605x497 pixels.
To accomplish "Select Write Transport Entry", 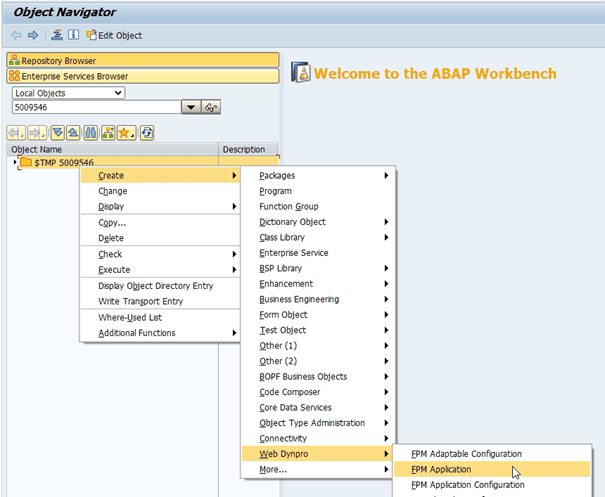I will coord(160,301).
